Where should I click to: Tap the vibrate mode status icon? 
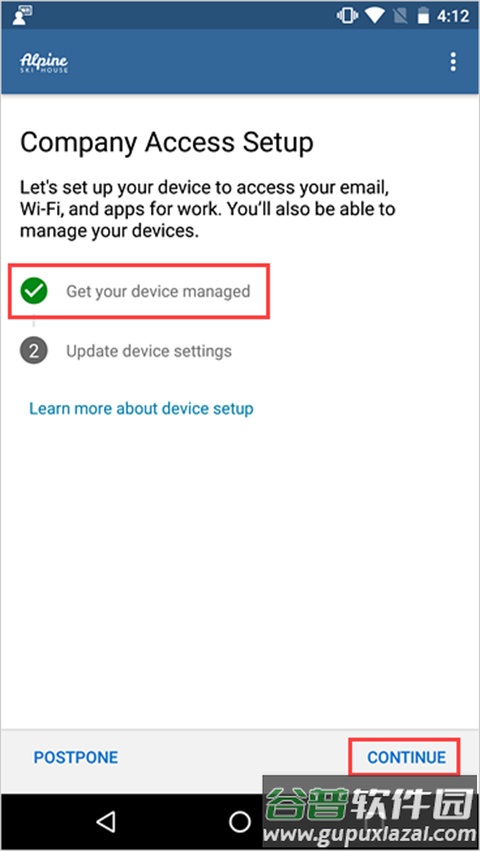[346, 15]
